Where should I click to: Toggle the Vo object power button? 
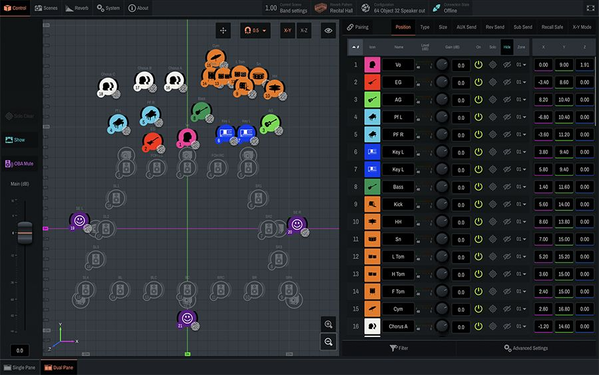pos(478,65)
